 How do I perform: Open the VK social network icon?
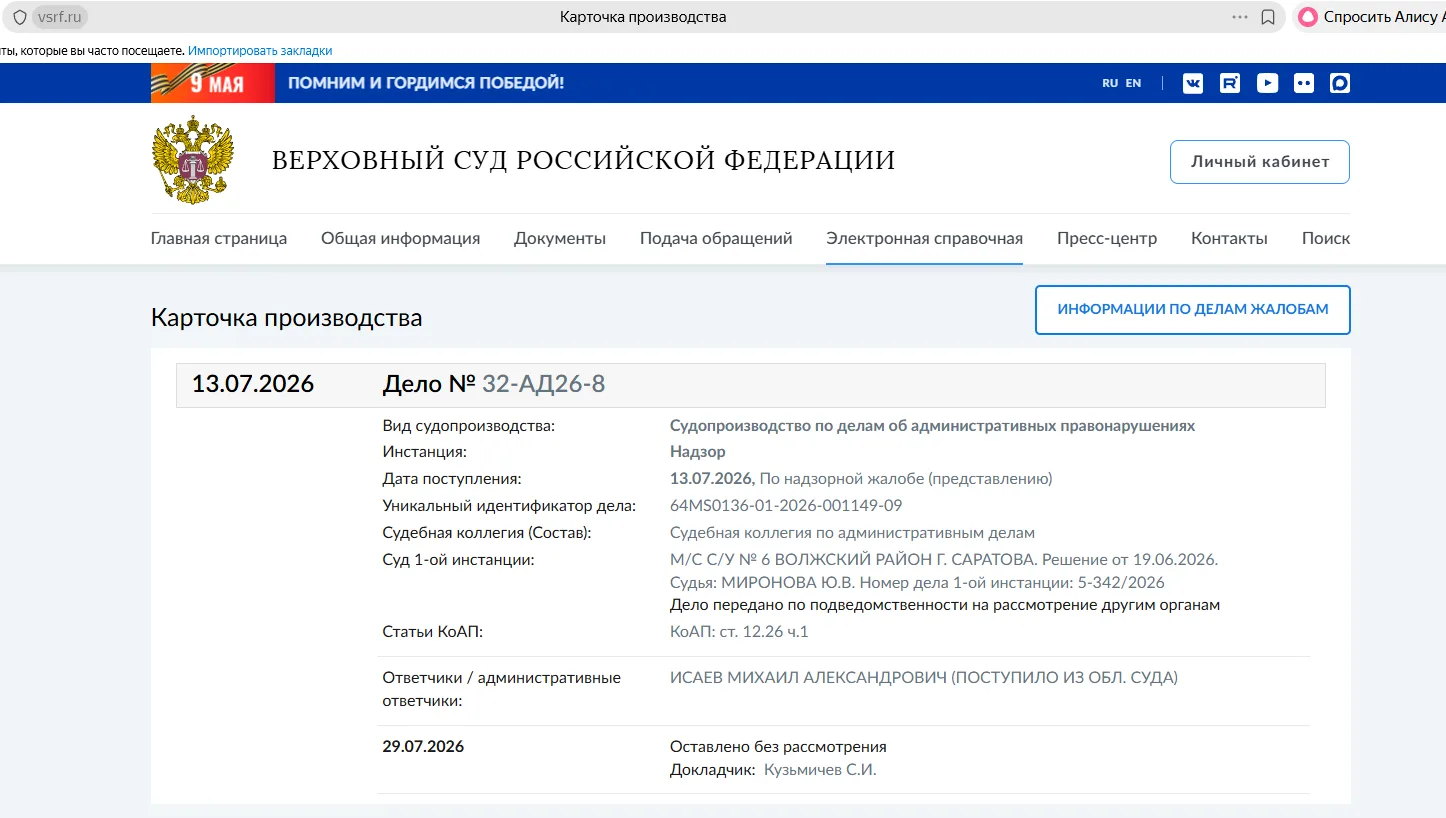point(1193,83)
